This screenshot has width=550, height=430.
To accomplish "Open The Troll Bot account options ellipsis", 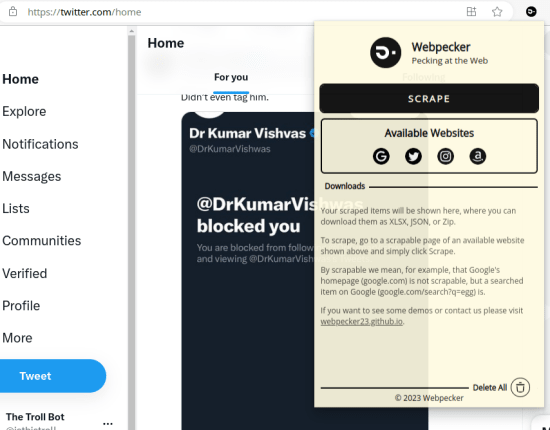I will pyautogui.click(x=108, y=423).
